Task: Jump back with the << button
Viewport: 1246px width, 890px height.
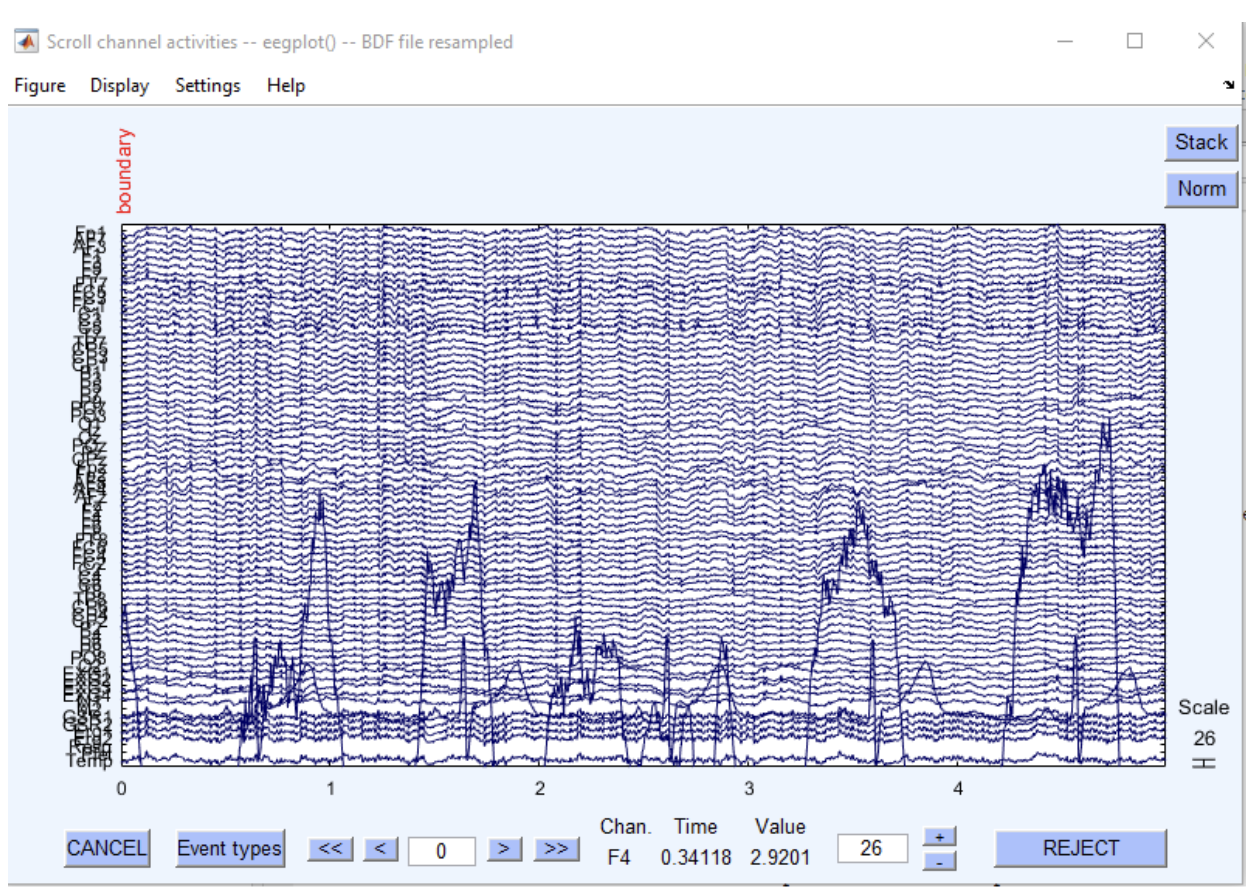Action: click(x=330, y=849)
